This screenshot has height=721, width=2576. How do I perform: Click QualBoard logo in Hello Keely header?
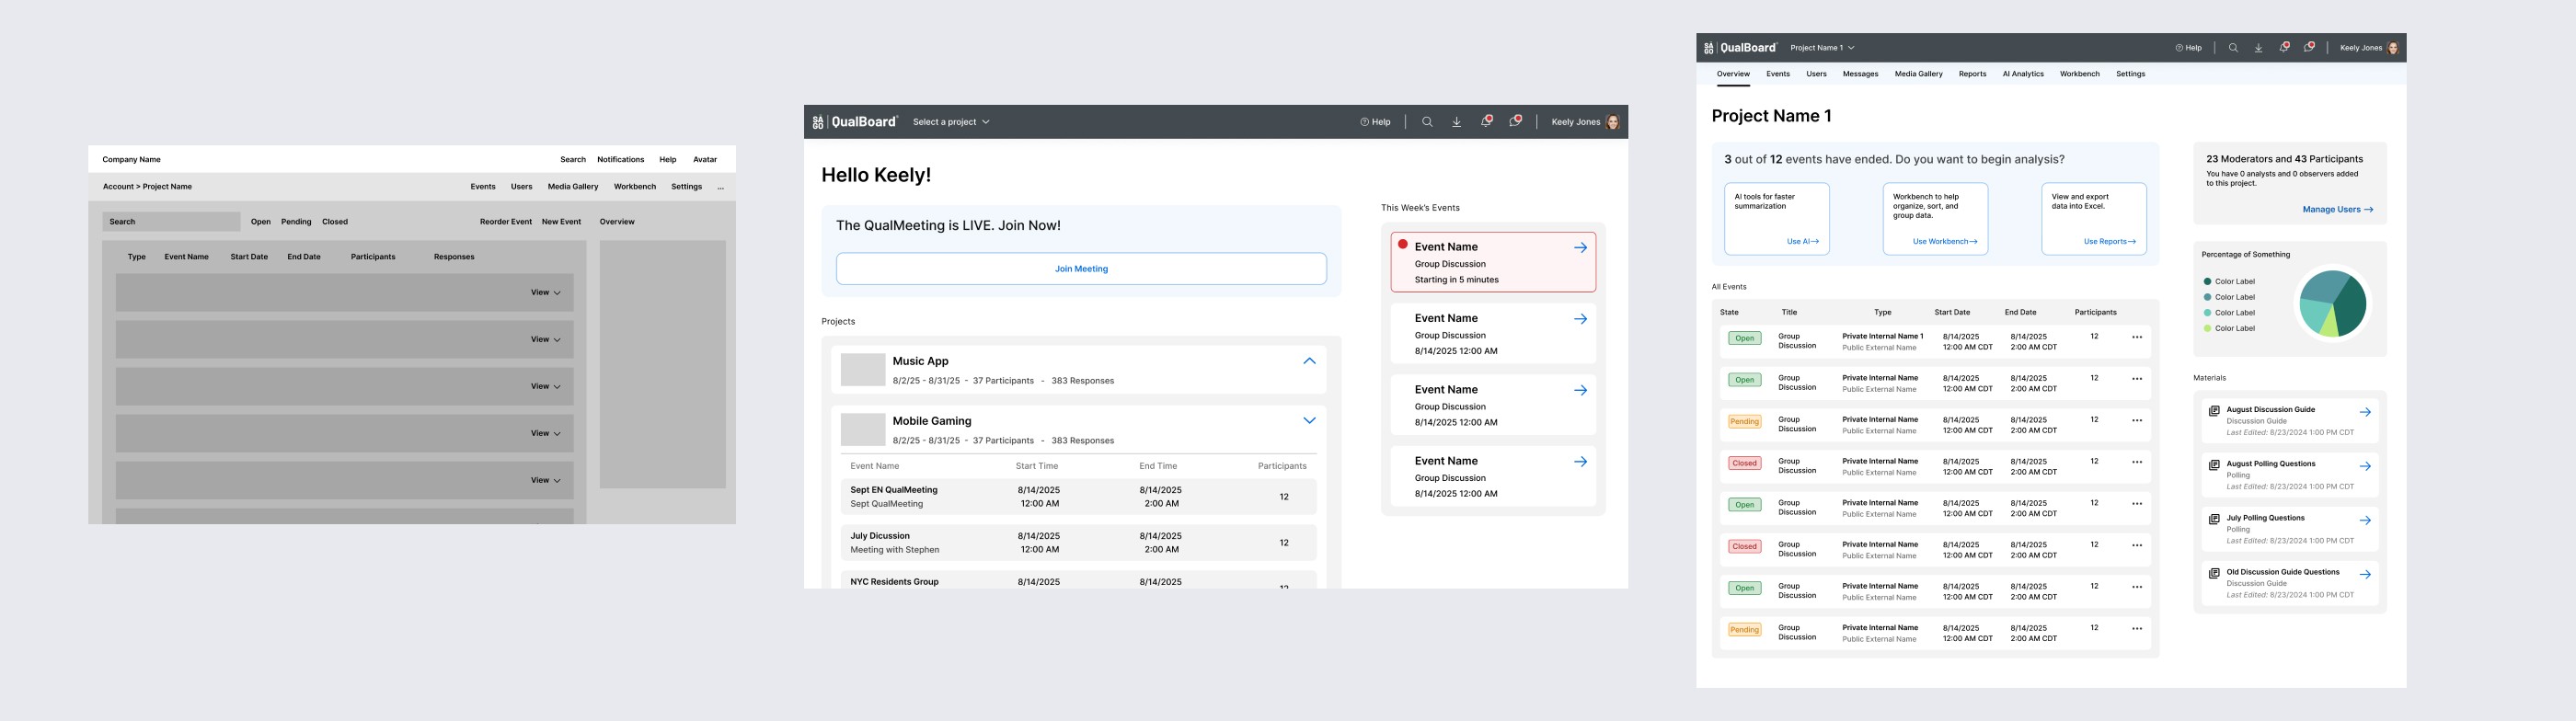point(855,122)
